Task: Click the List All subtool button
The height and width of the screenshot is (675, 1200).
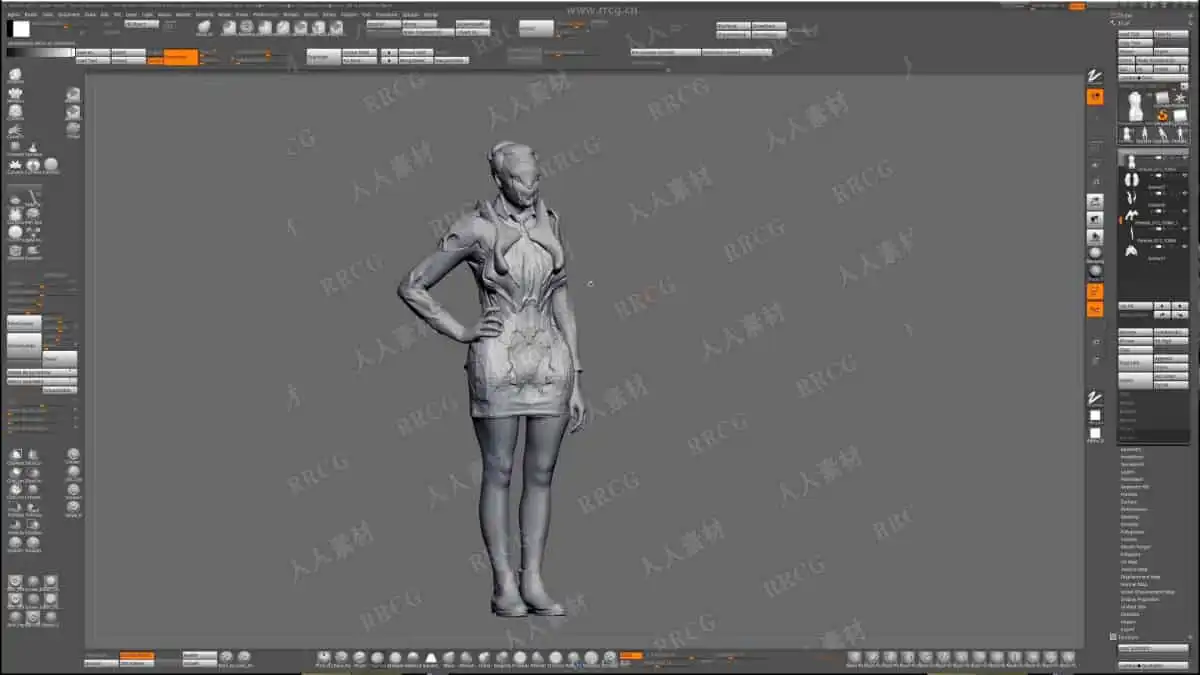Action: (1136, 306)
